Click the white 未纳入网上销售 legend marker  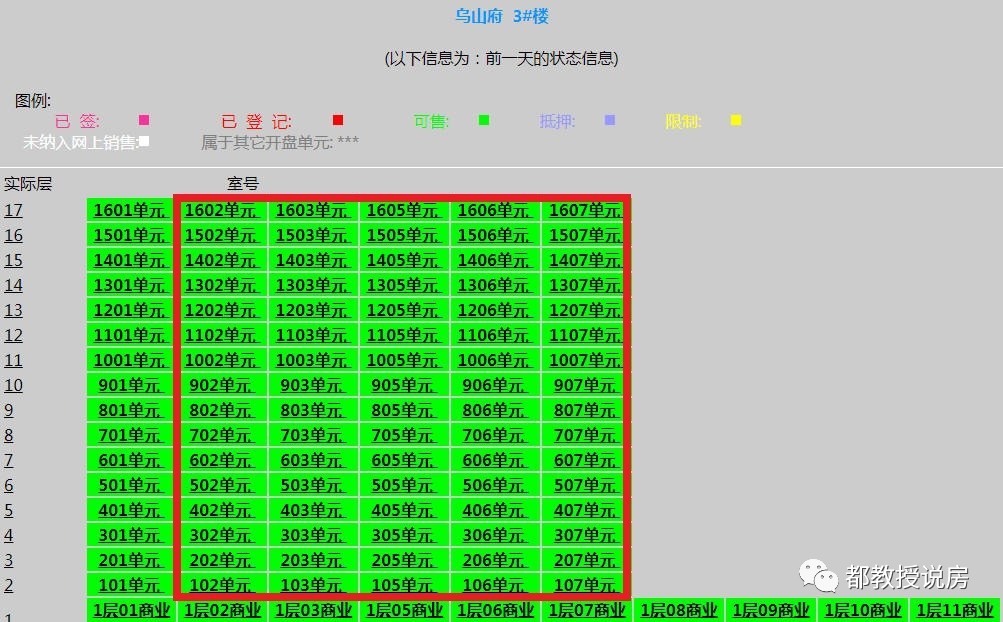tap(142, 141)
